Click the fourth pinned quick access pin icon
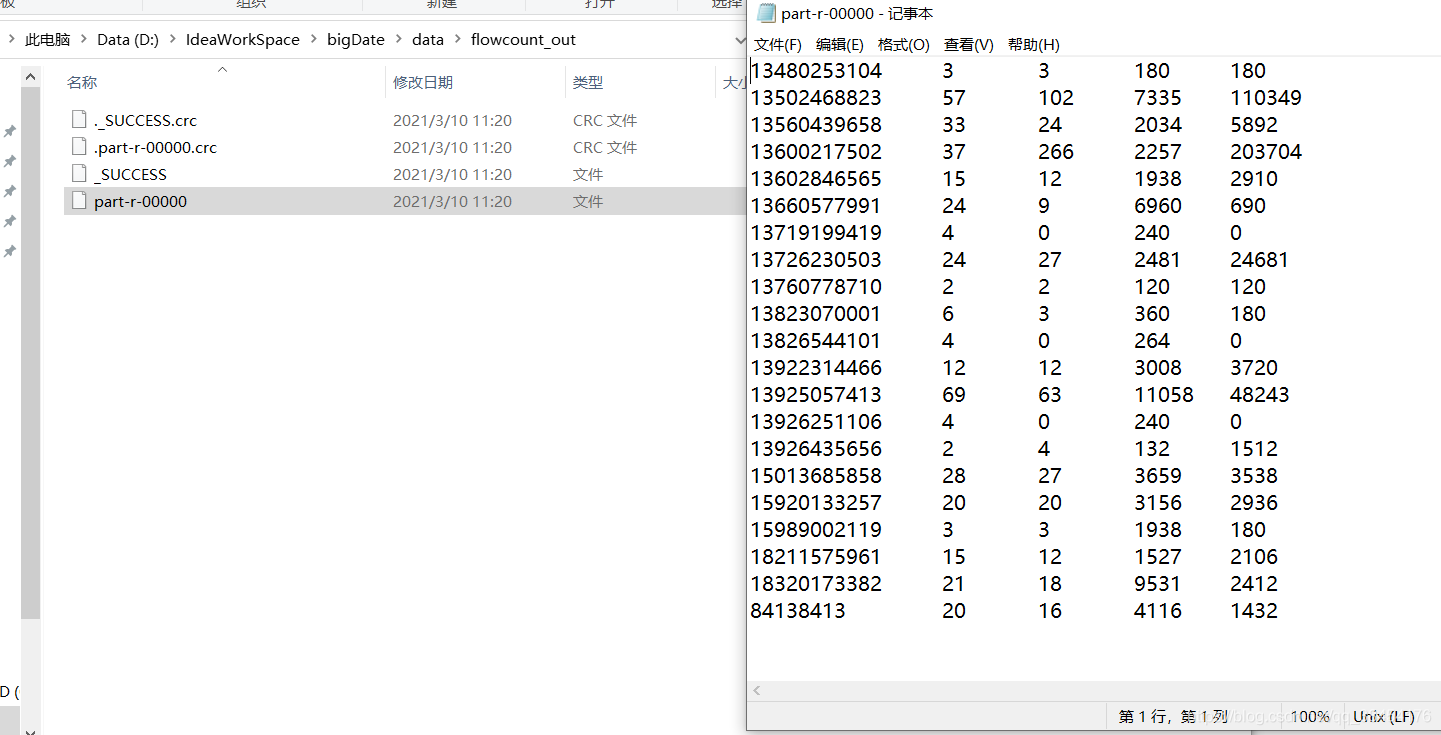Screen dimensions: 1441x735 click(x=10, y=221)
